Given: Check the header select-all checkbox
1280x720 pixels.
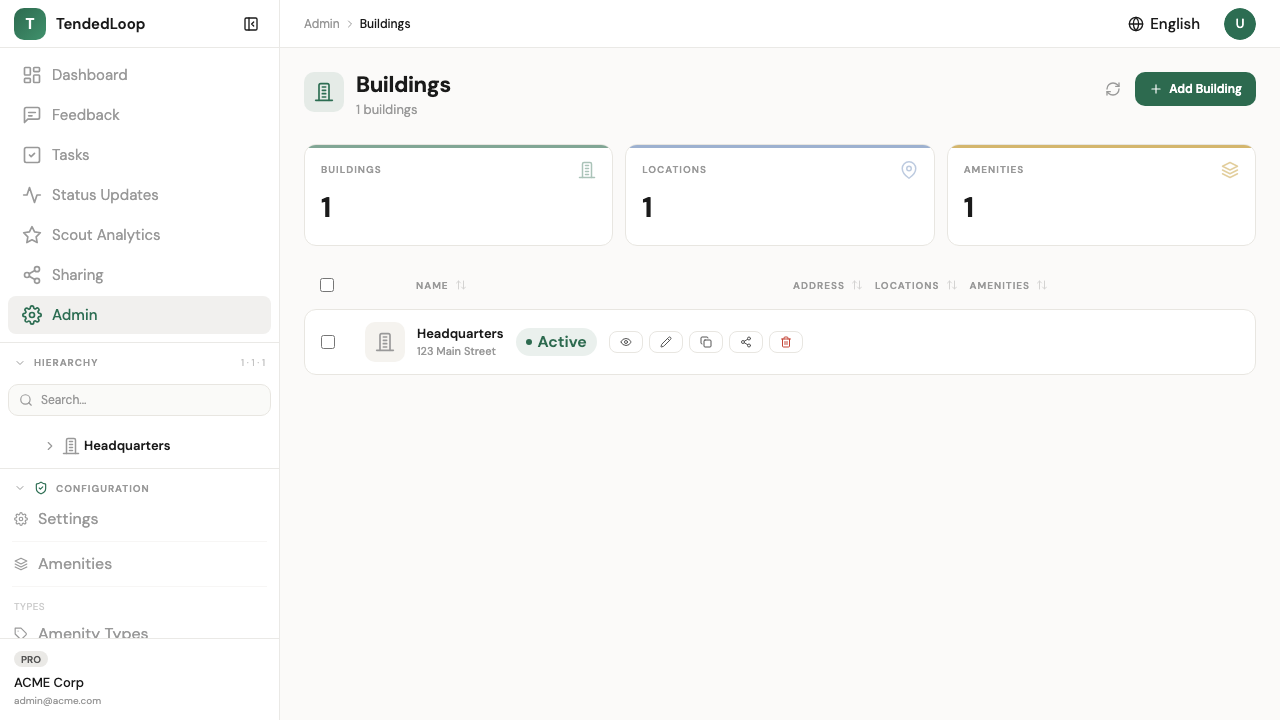Looking at the screenshot, I should (327, 285).
